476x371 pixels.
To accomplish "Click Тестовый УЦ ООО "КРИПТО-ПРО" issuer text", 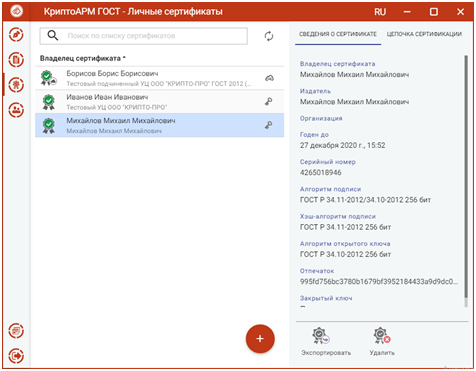I will coord(117,107).
